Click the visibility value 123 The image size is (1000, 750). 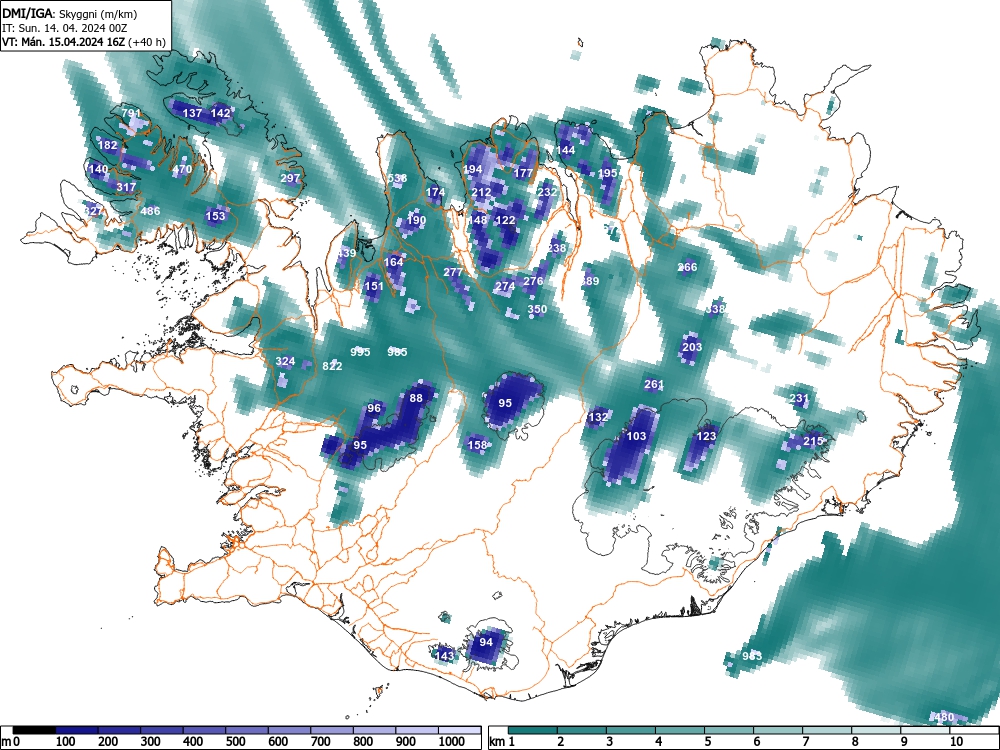706,436
